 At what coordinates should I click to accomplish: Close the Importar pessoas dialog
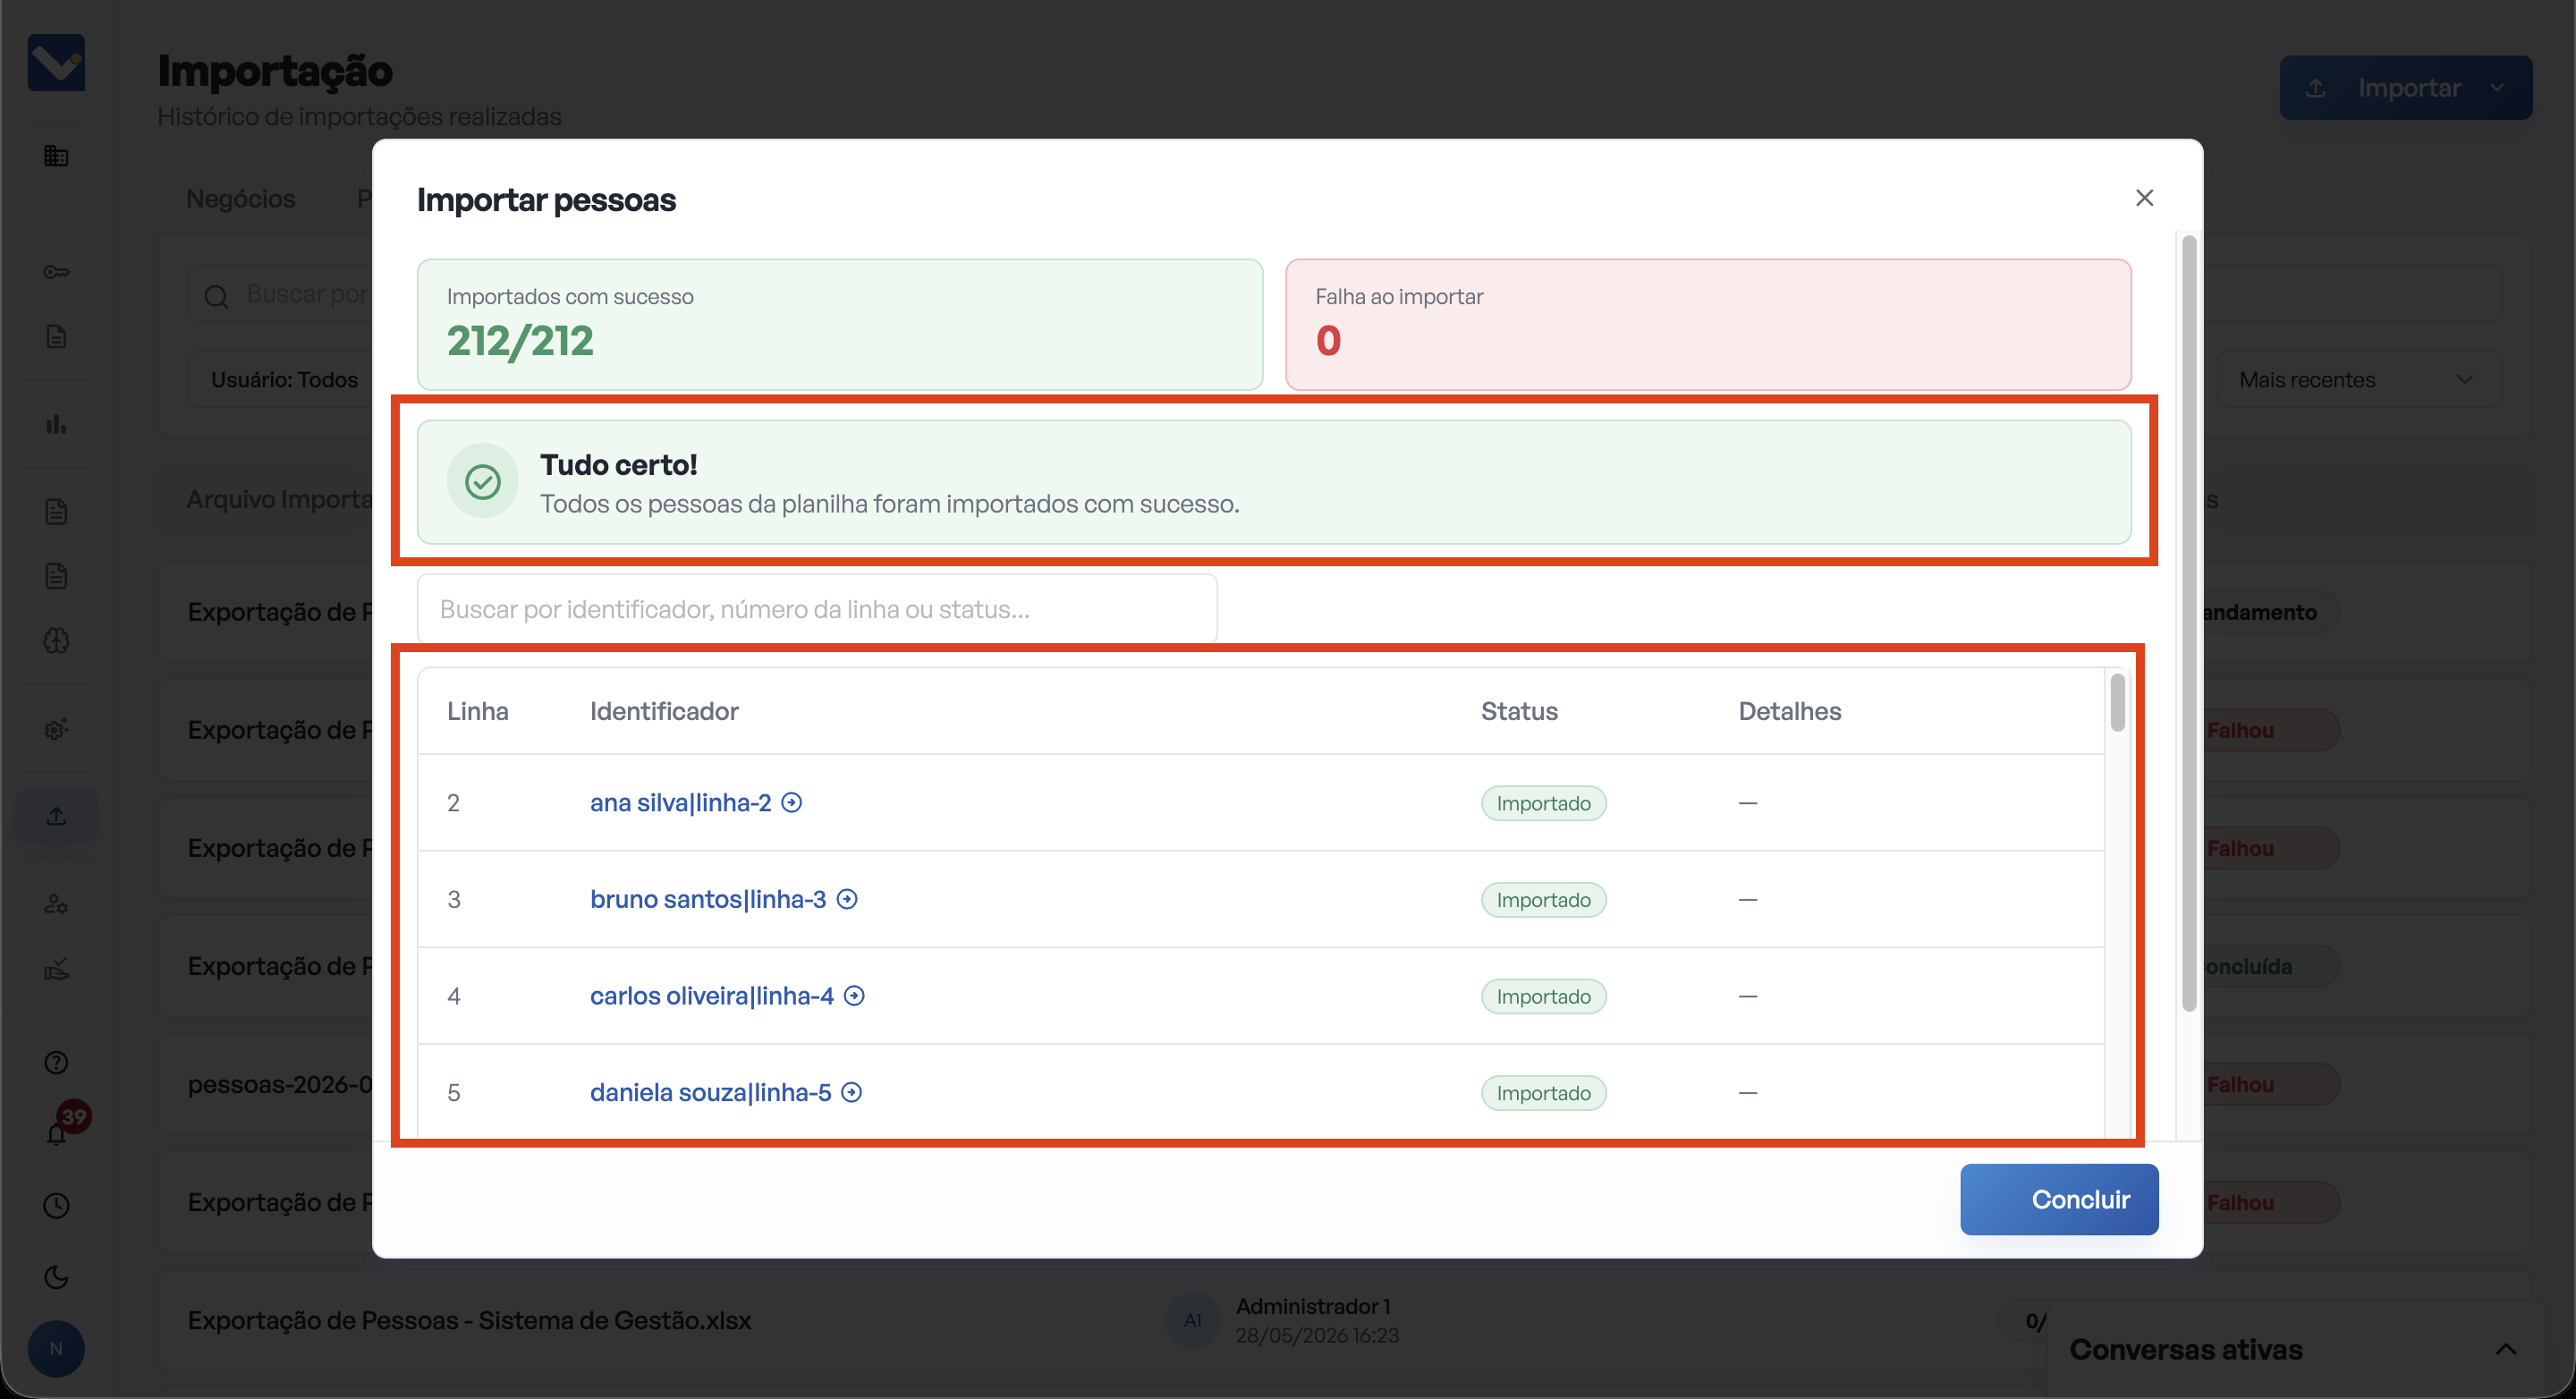coord(2144,198)
